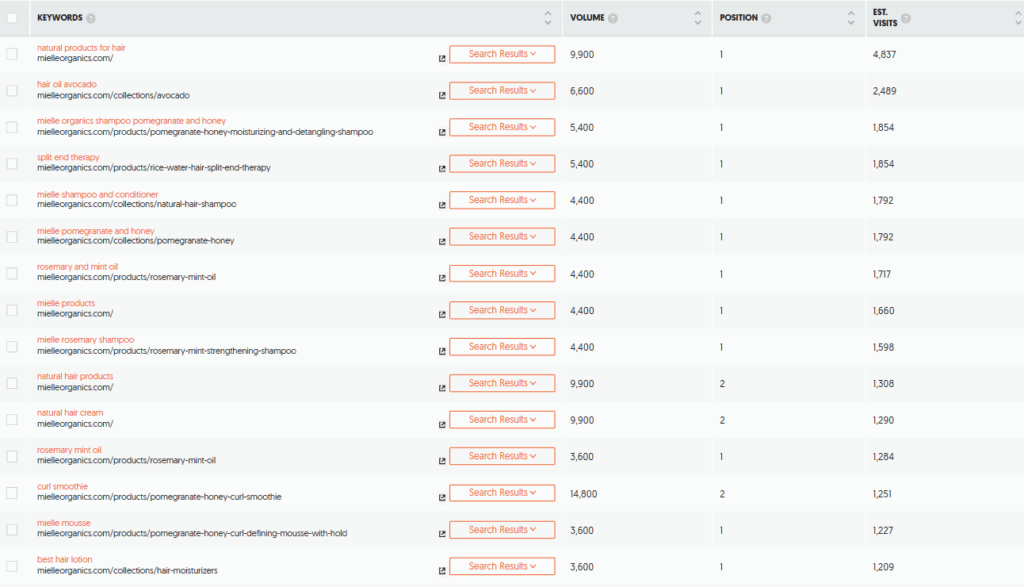Screen dimensions: 1024x587
Task: Click the help icon next to VOLUME header
Action: 613,18
